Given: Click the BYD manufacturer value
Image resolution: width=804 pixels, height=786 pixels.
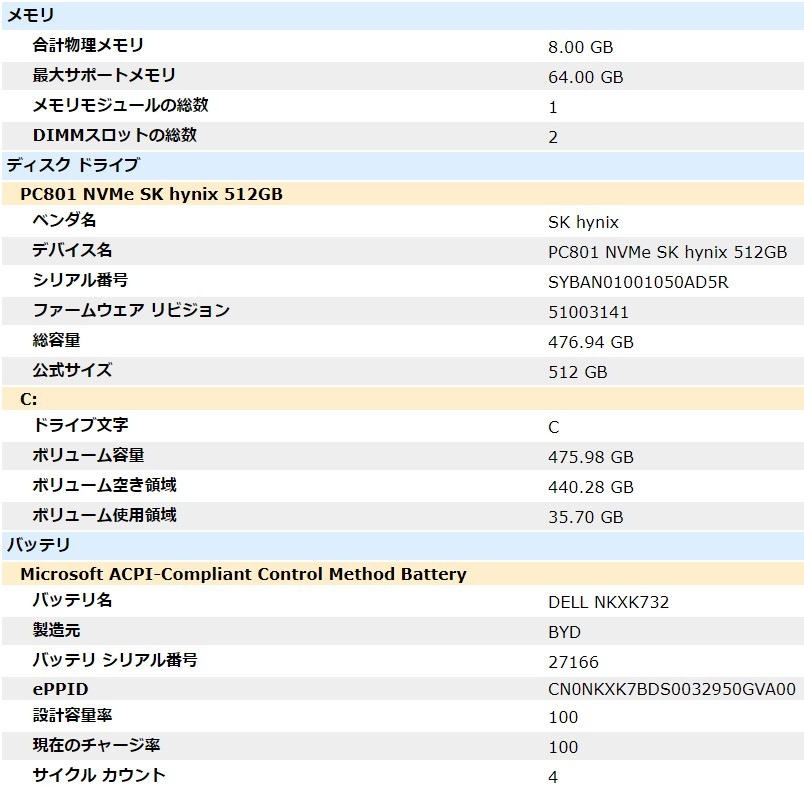Looking at the screenshot, I should coord(564,632).
